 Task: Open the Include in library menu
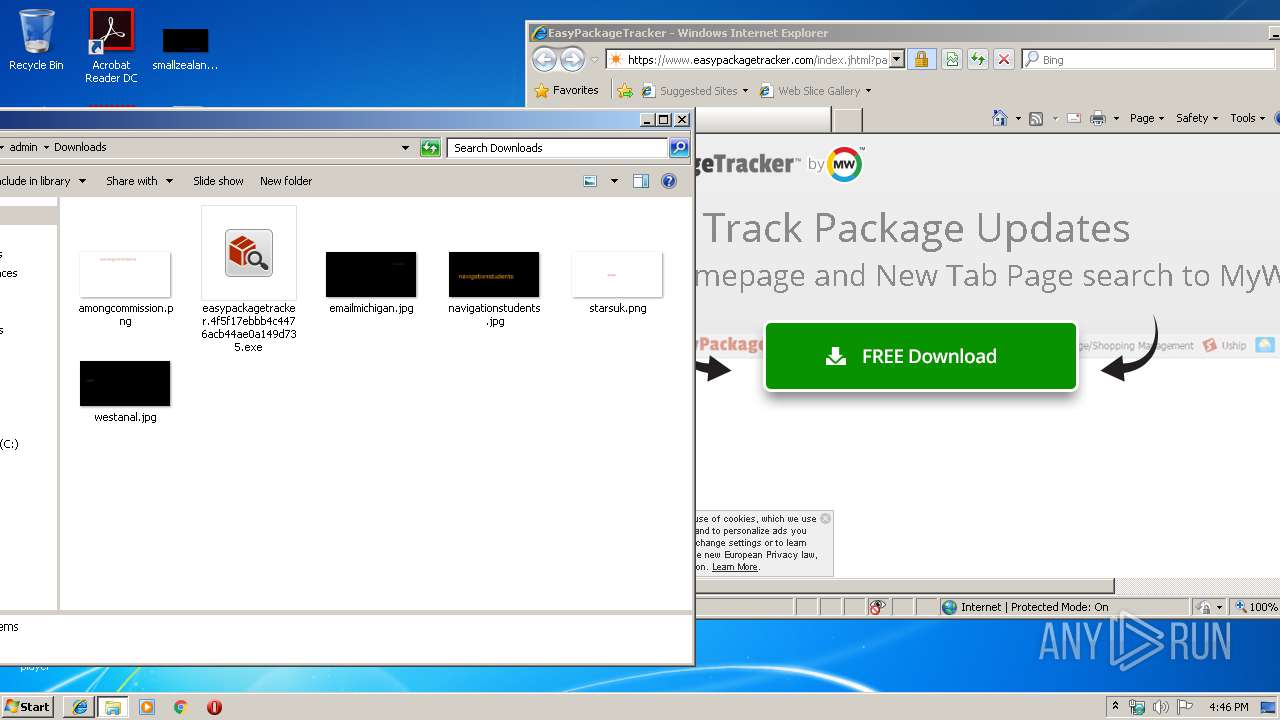pyautogui.click(x=42, y=181)
